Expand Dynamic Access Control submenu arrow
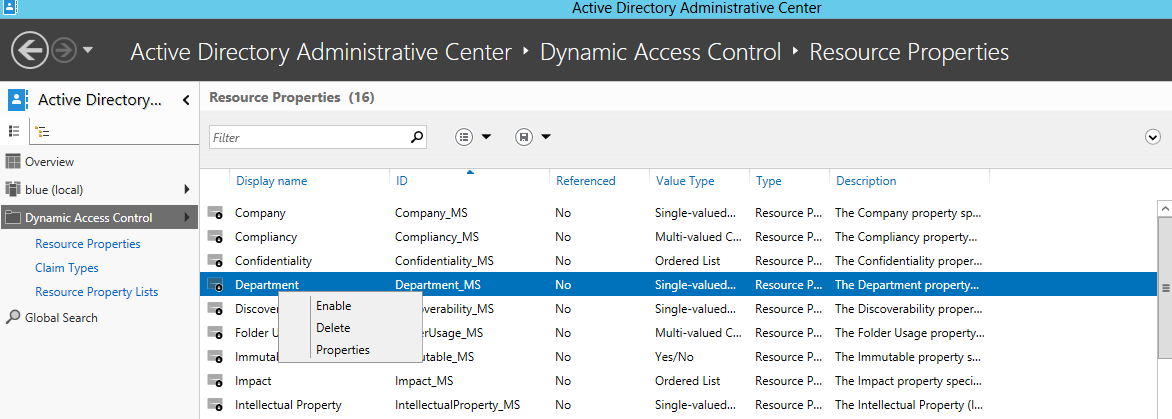 pyautogui.click(x=186, y=217)
